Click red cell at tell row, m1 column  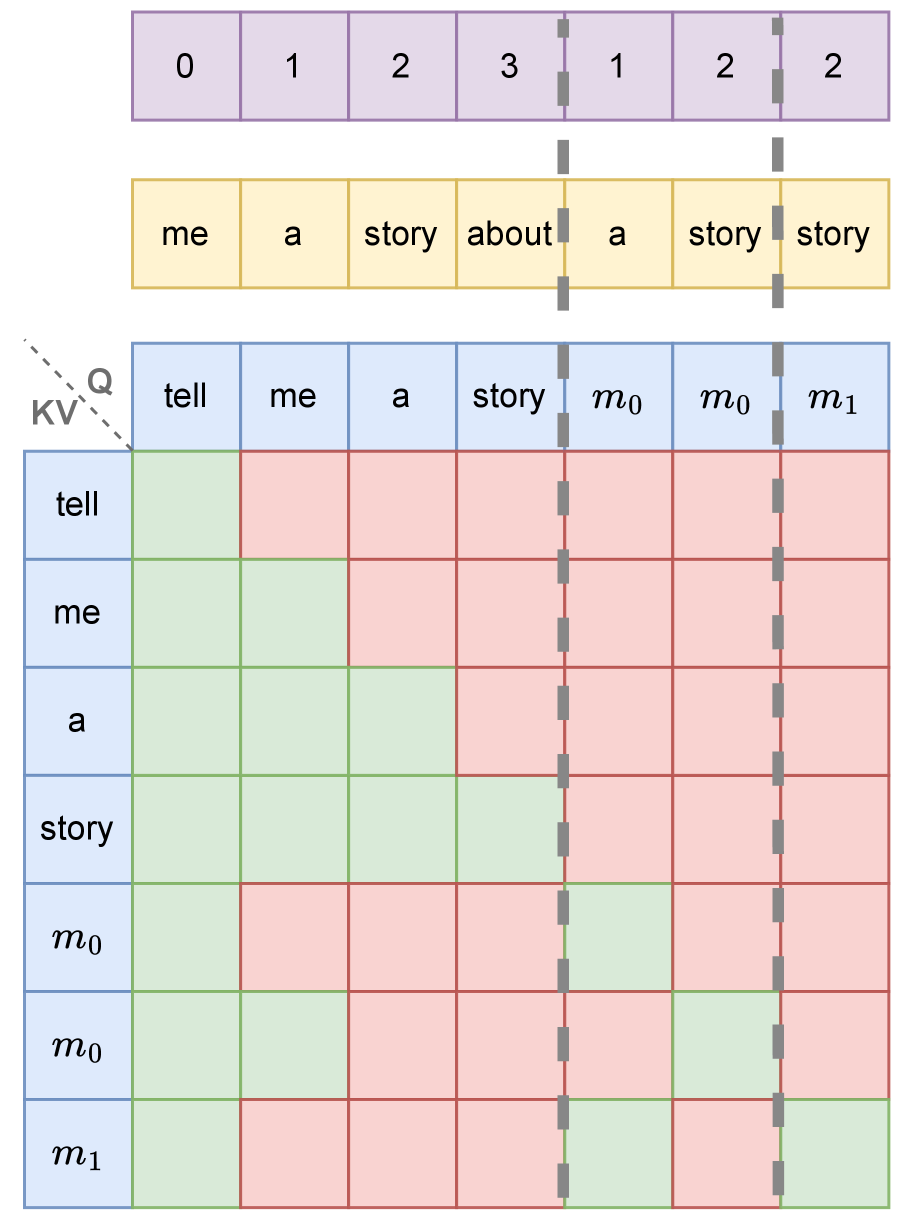834,505
